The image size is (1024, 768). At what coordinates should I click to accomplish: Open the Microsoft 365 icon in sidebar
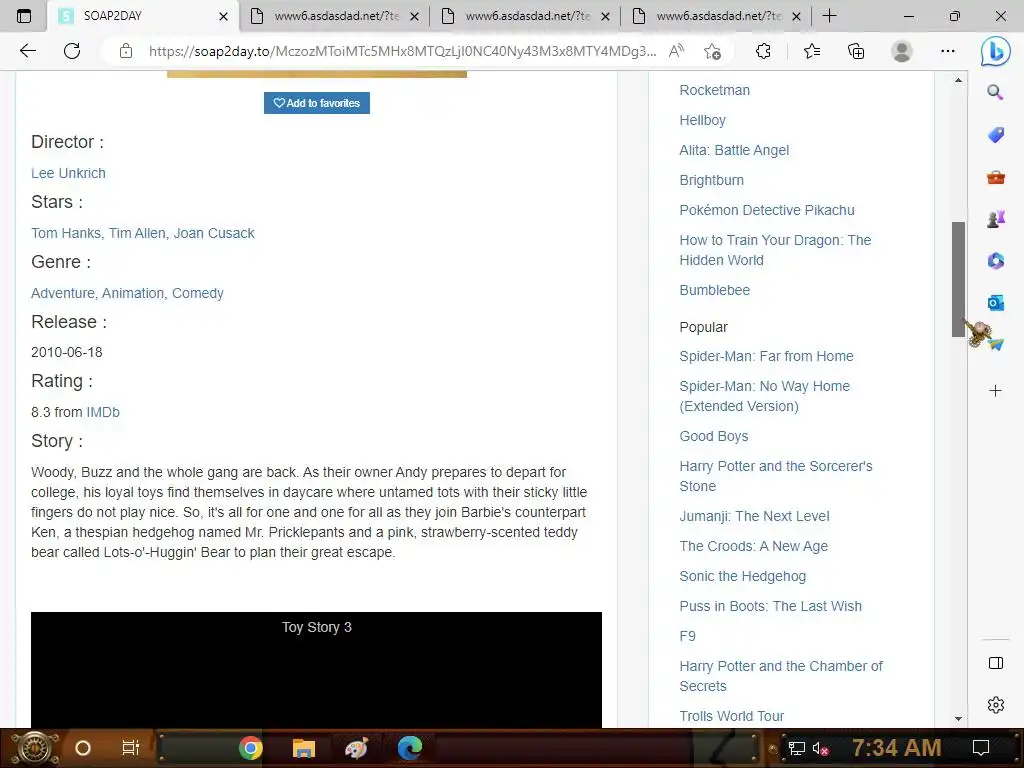(x=995, y=261)
